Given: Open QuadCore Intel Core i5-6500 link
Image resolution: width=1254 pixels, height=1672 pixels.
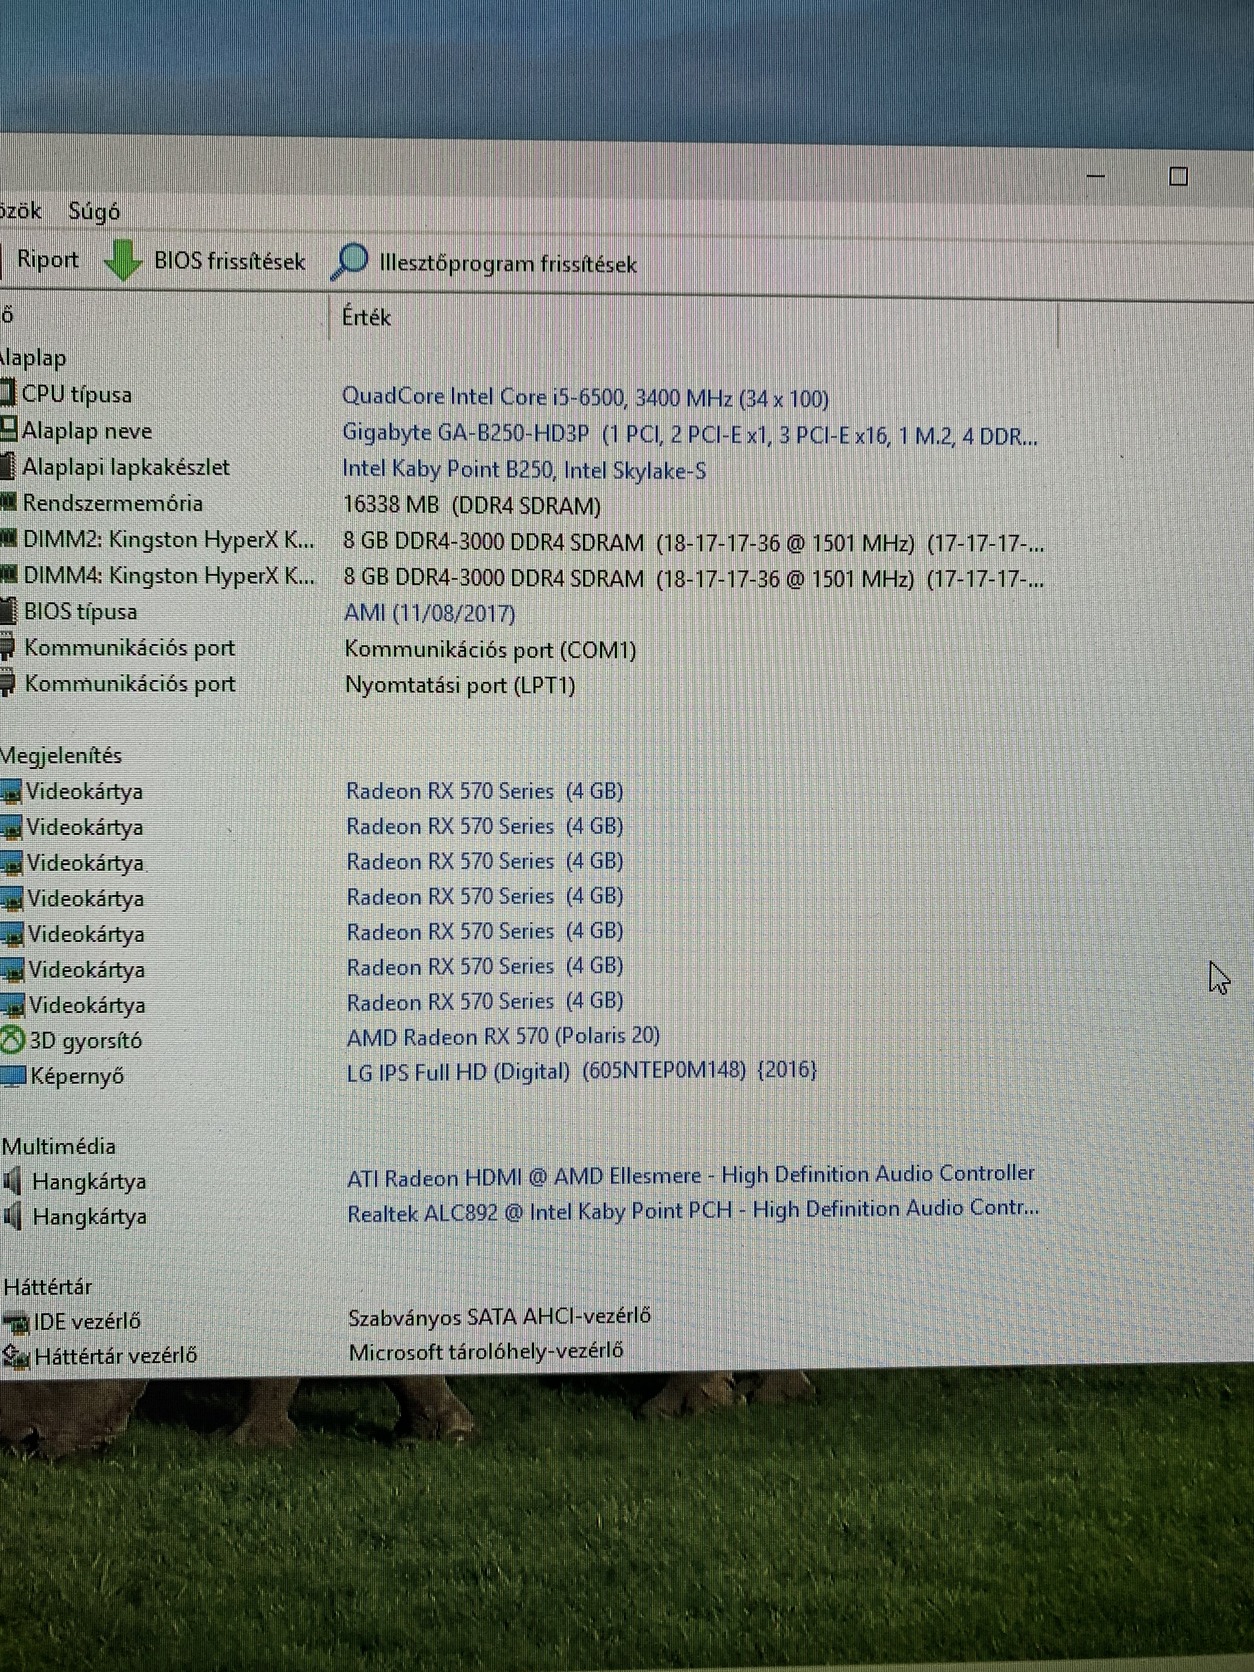Looking at the screenshot, I should click(x=585, y=397).
